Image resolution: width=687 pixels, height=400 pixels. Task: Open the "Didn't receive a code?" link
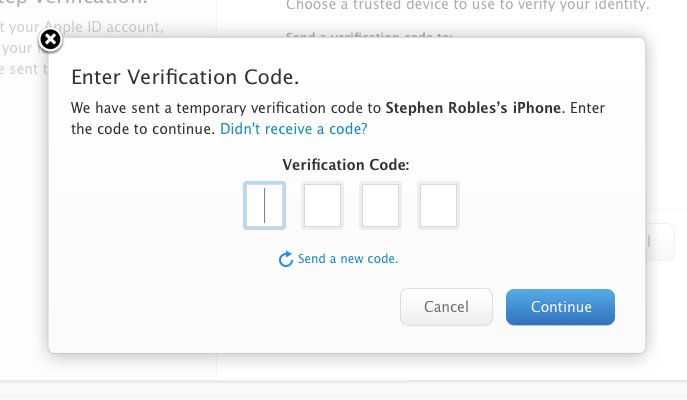pos(294,129)
